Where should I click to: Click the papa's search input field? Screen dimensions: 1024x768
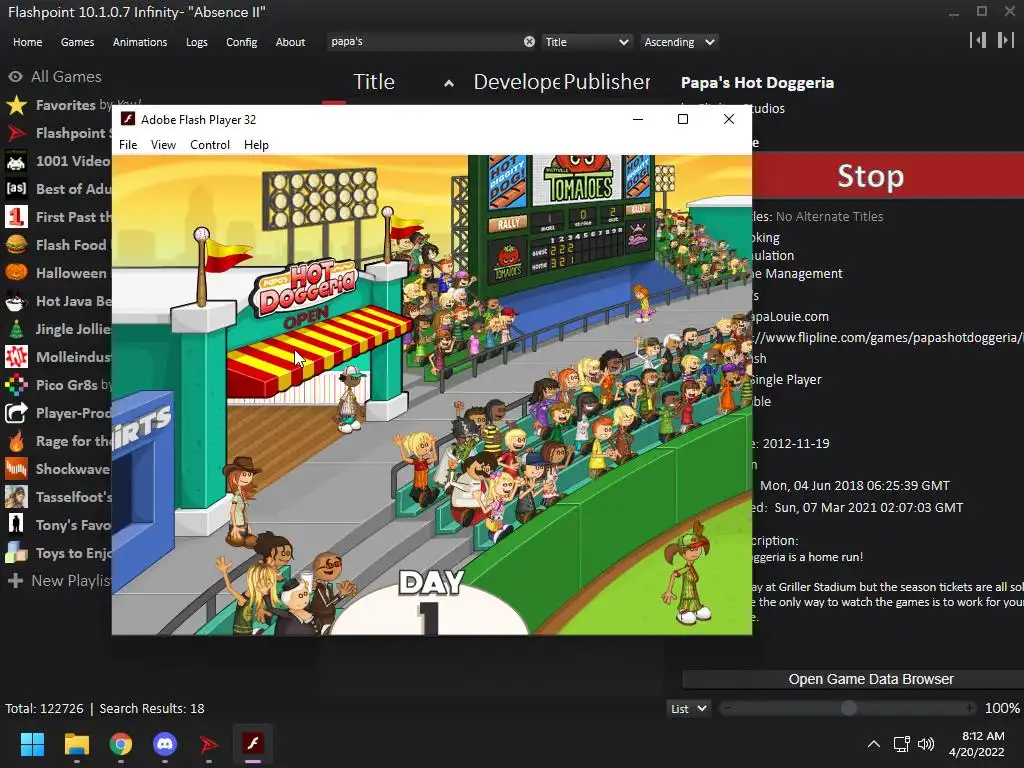click(424, 42)
